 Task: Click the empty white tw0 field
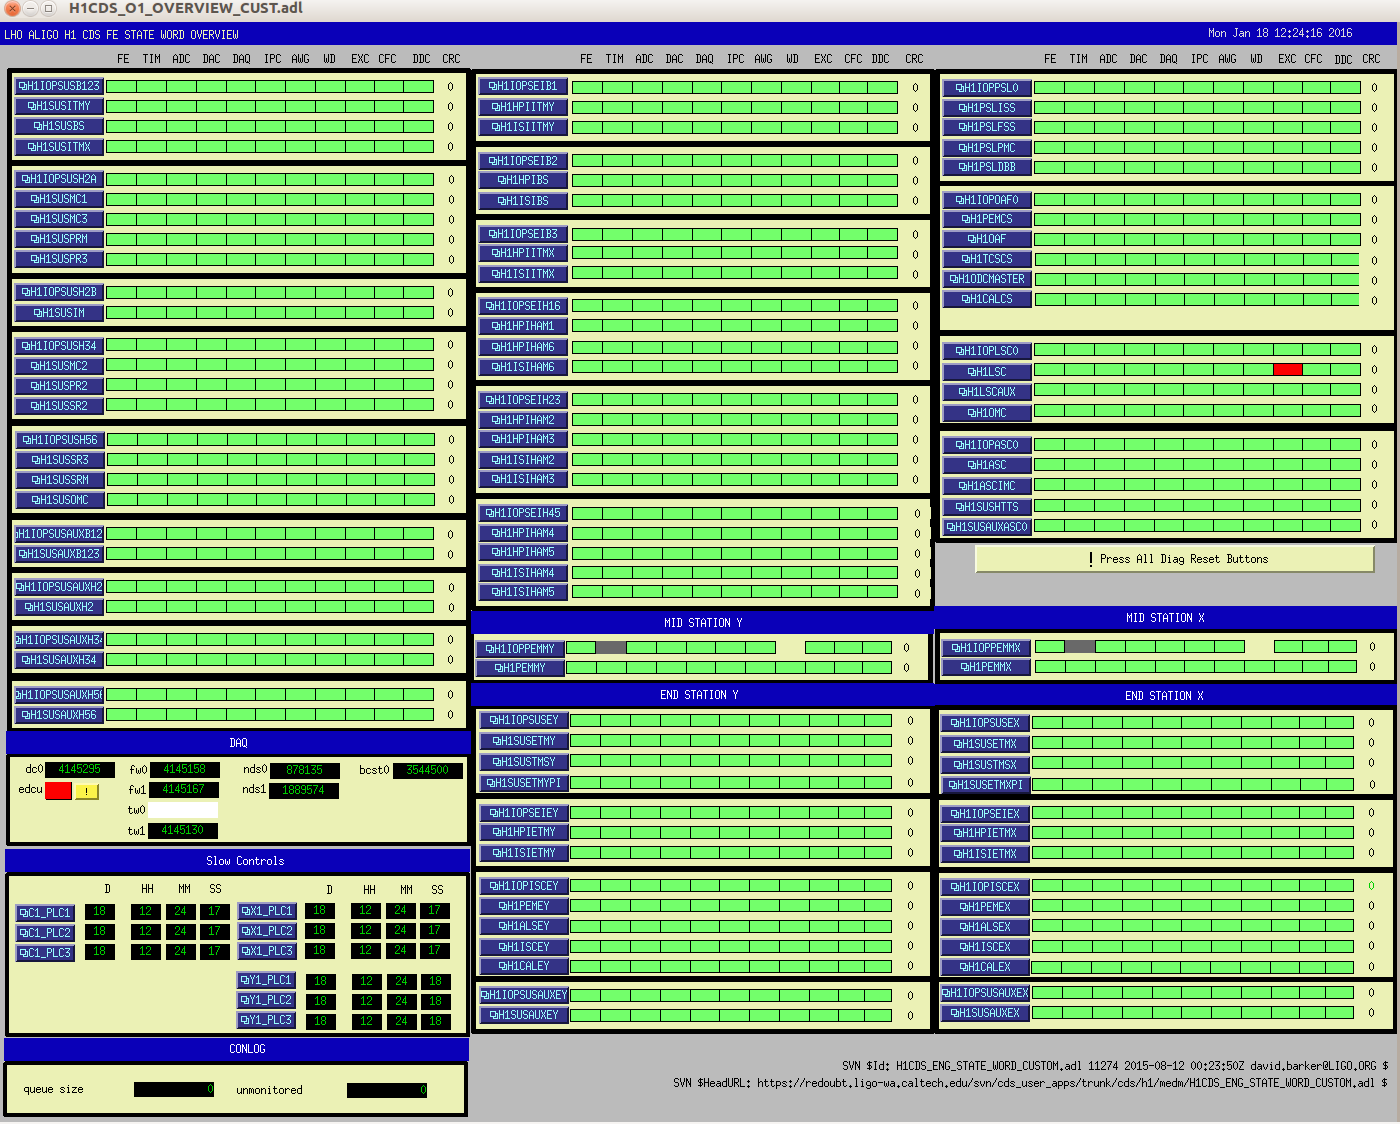[183, 810]
